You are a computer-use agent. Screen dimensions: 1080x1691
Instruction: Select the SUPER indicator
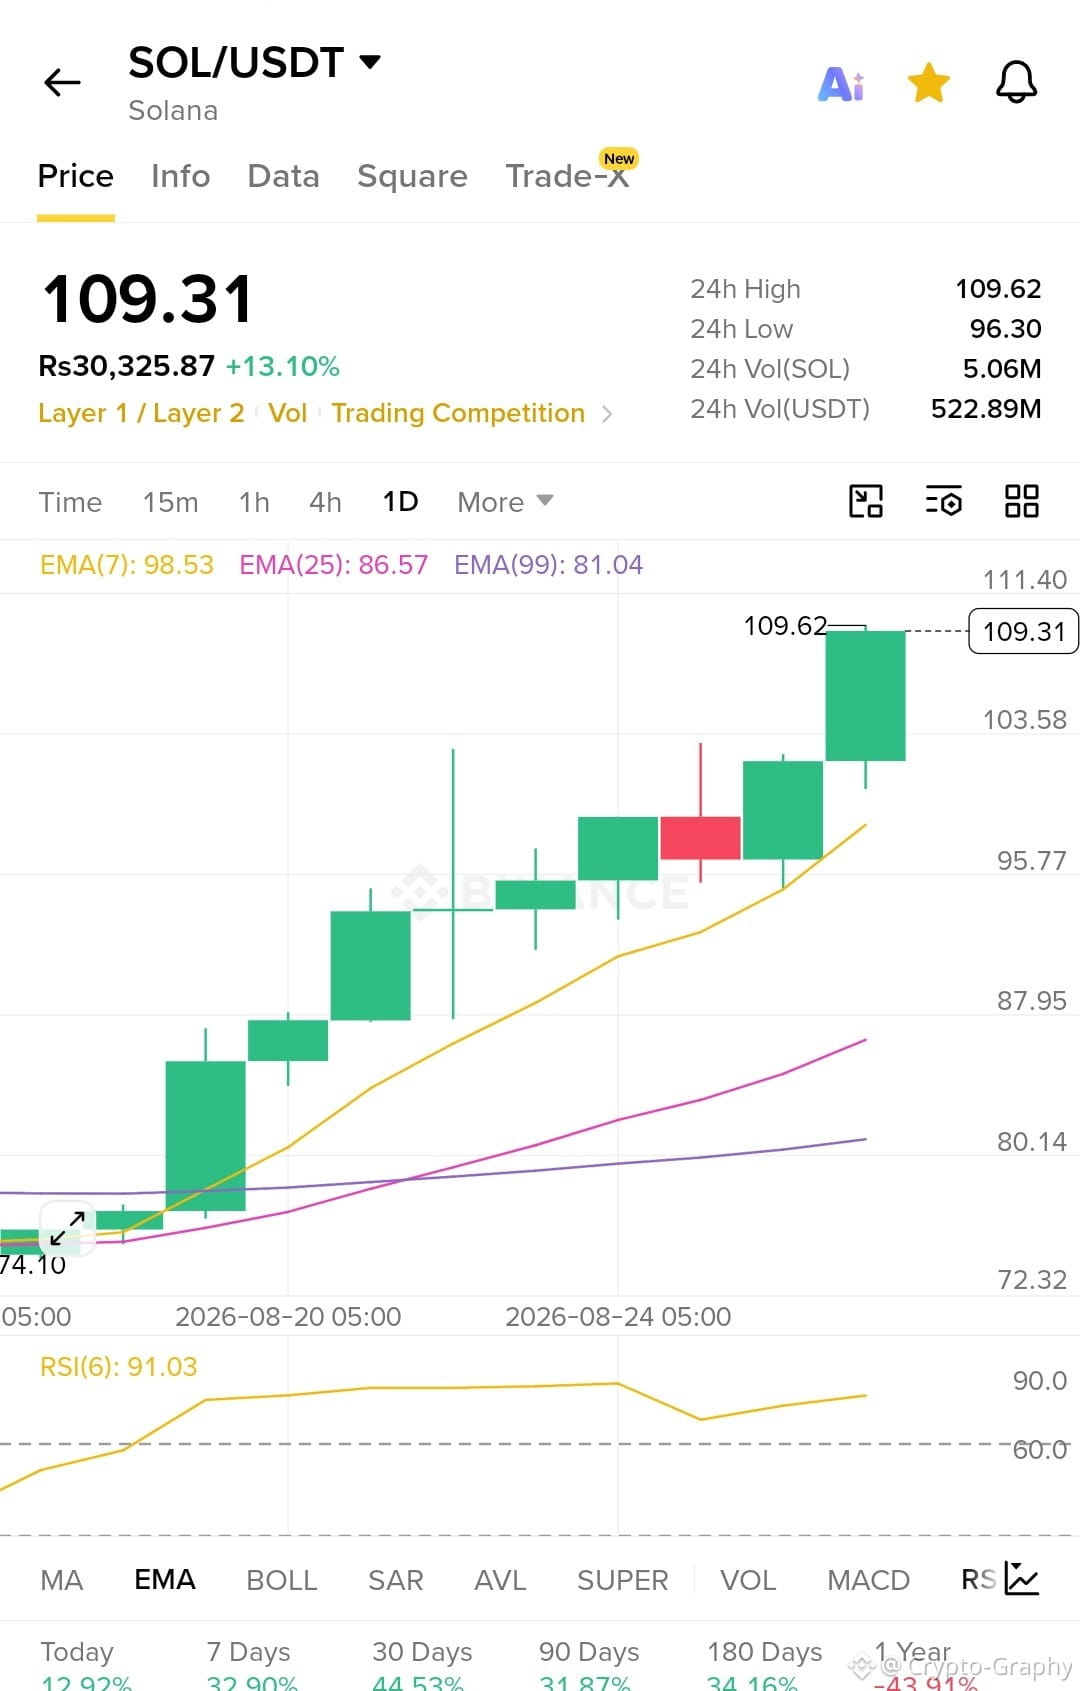click(622, 1580)
